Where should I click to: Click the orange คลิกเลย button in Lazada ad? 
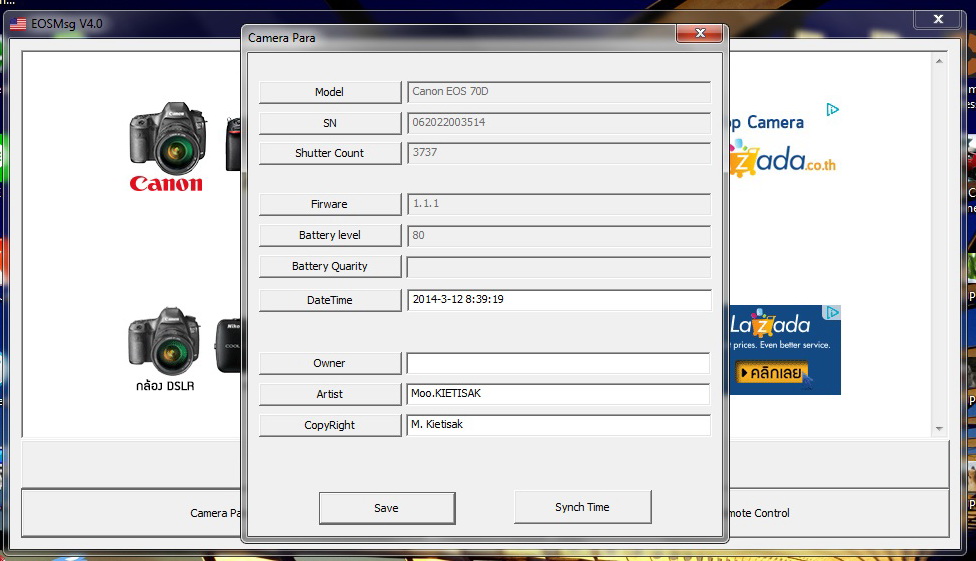(x=771, y=373)
